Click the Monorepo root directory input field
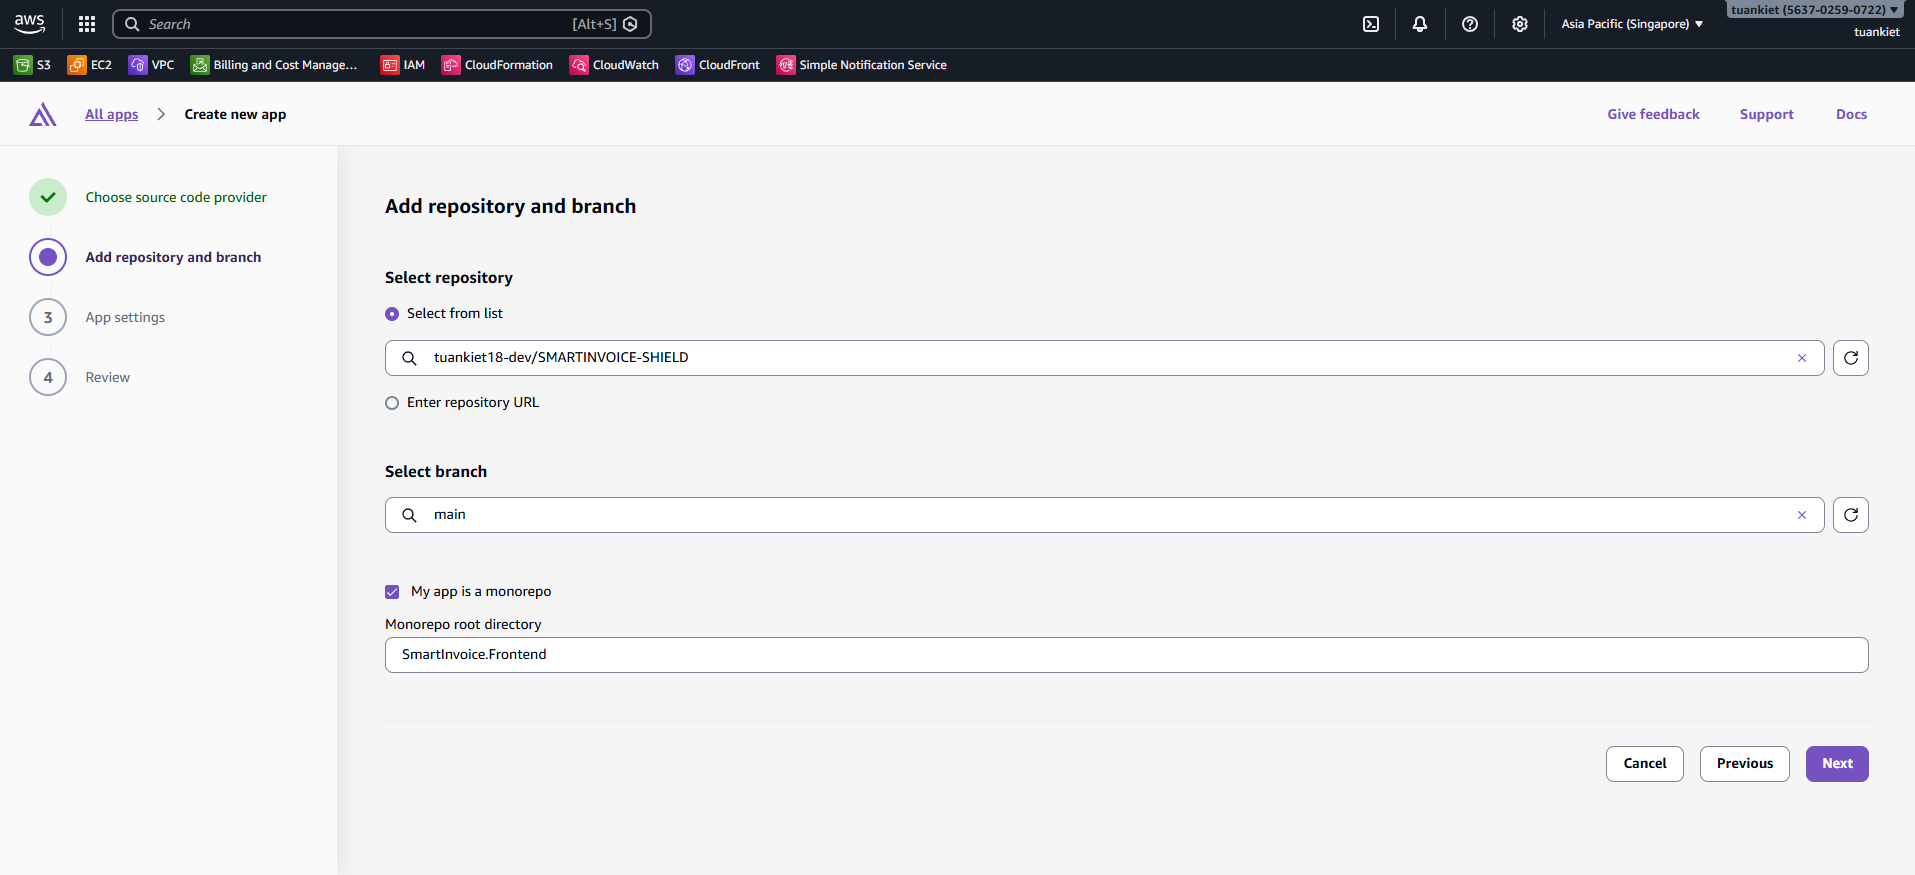This screenshot has width=1915, height=875. coord(1126,655)
